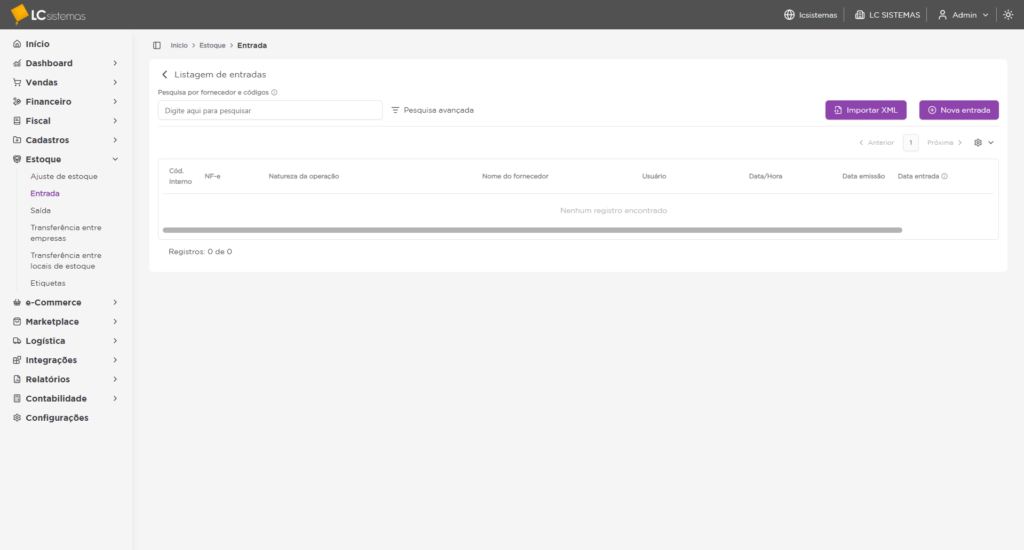Click the back arrow beside Listagem de entradas

click(165, 75)
